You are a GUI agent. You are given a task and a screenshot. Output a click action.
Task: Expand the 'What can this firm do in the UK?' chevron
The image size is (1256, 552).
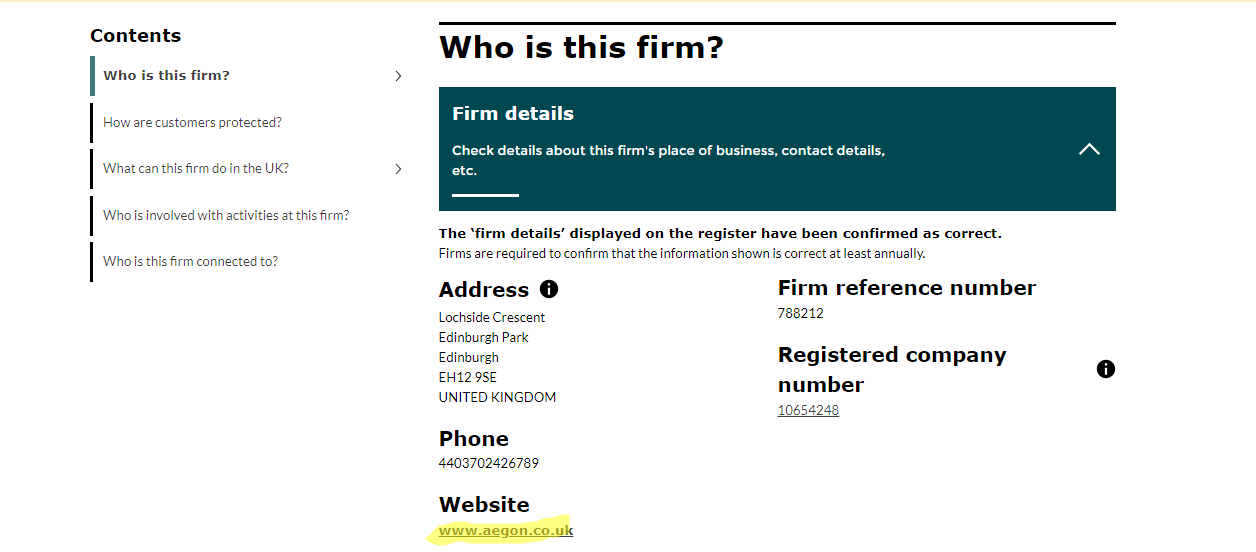pos(398,169)
